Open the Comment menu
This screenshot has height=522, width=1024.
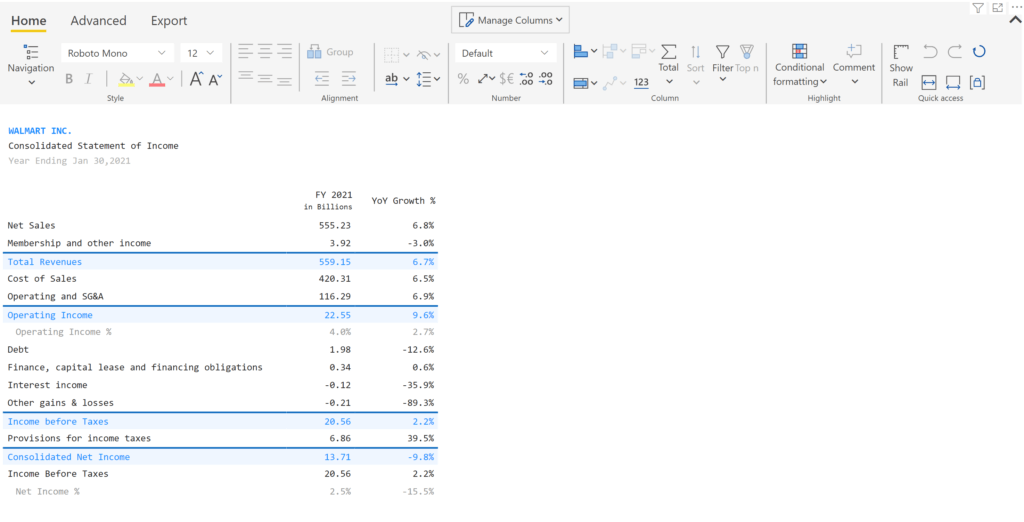tap(854, 65)
